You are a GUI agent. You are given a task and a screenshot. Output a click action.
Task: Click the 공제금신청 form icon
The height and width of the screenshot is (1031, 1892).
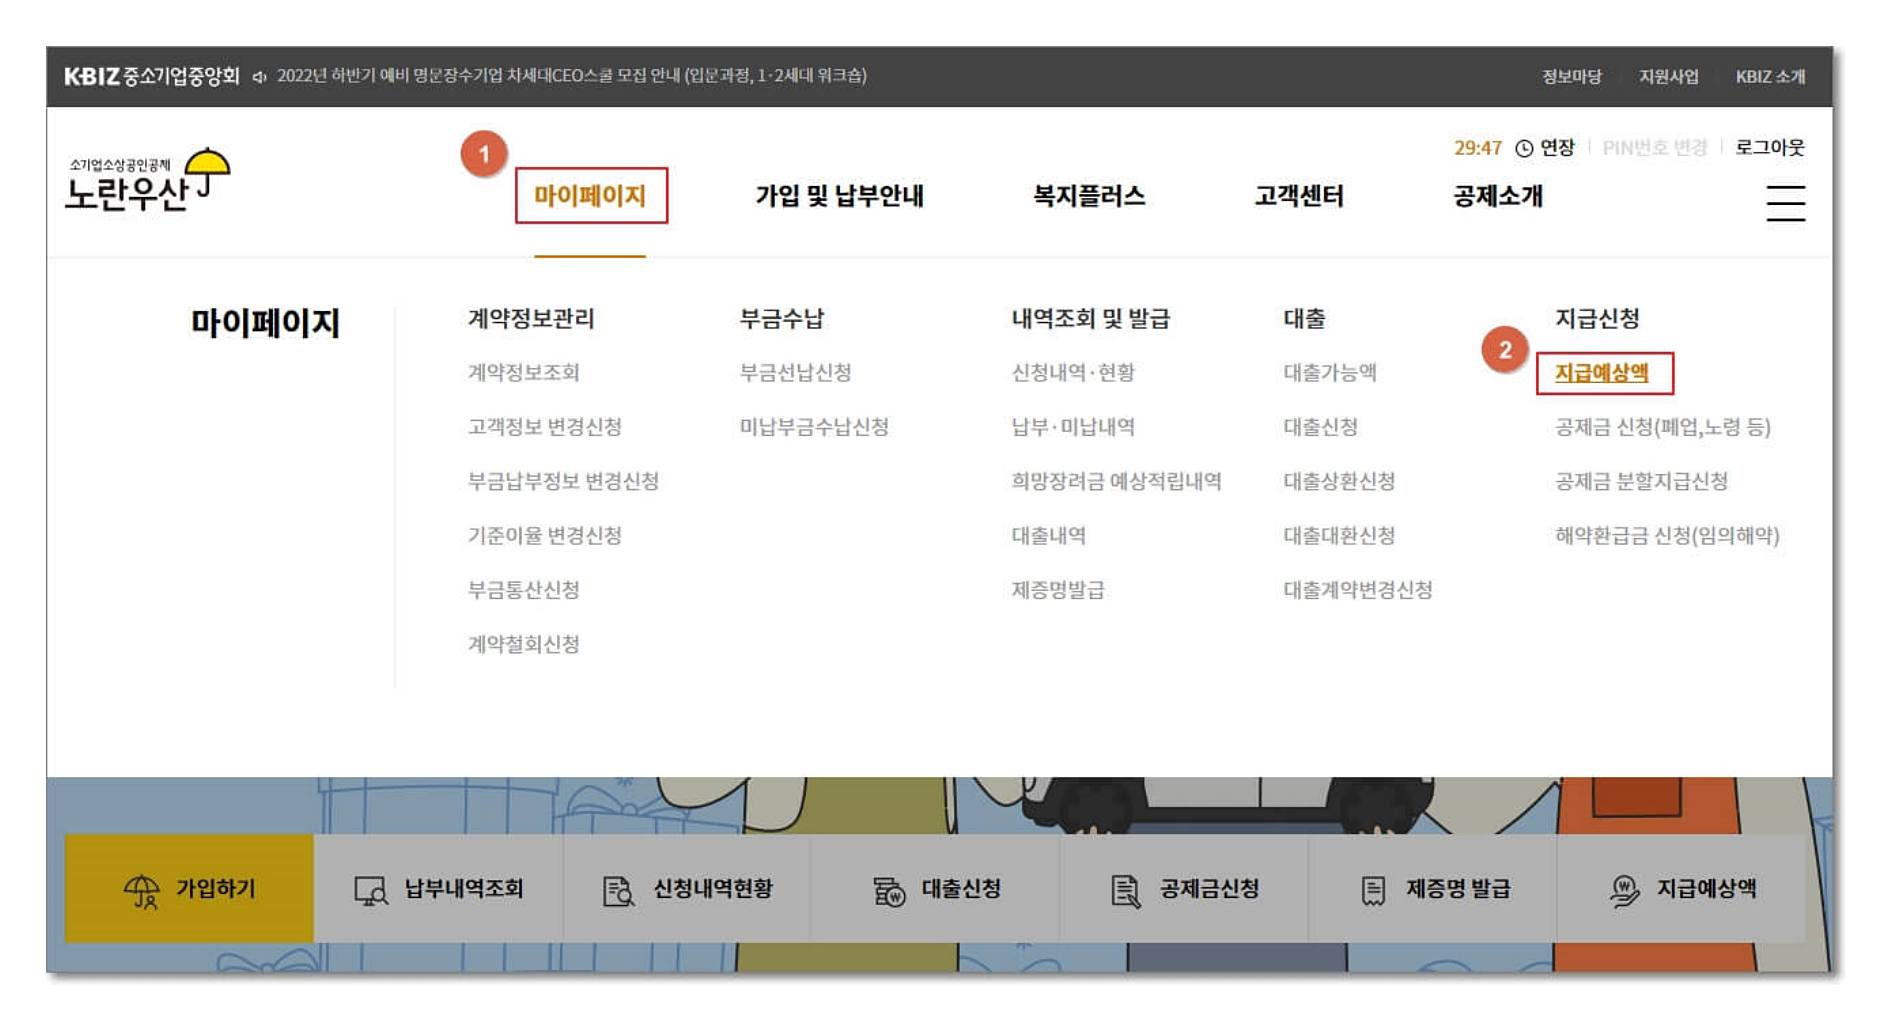pos(1127,889)
